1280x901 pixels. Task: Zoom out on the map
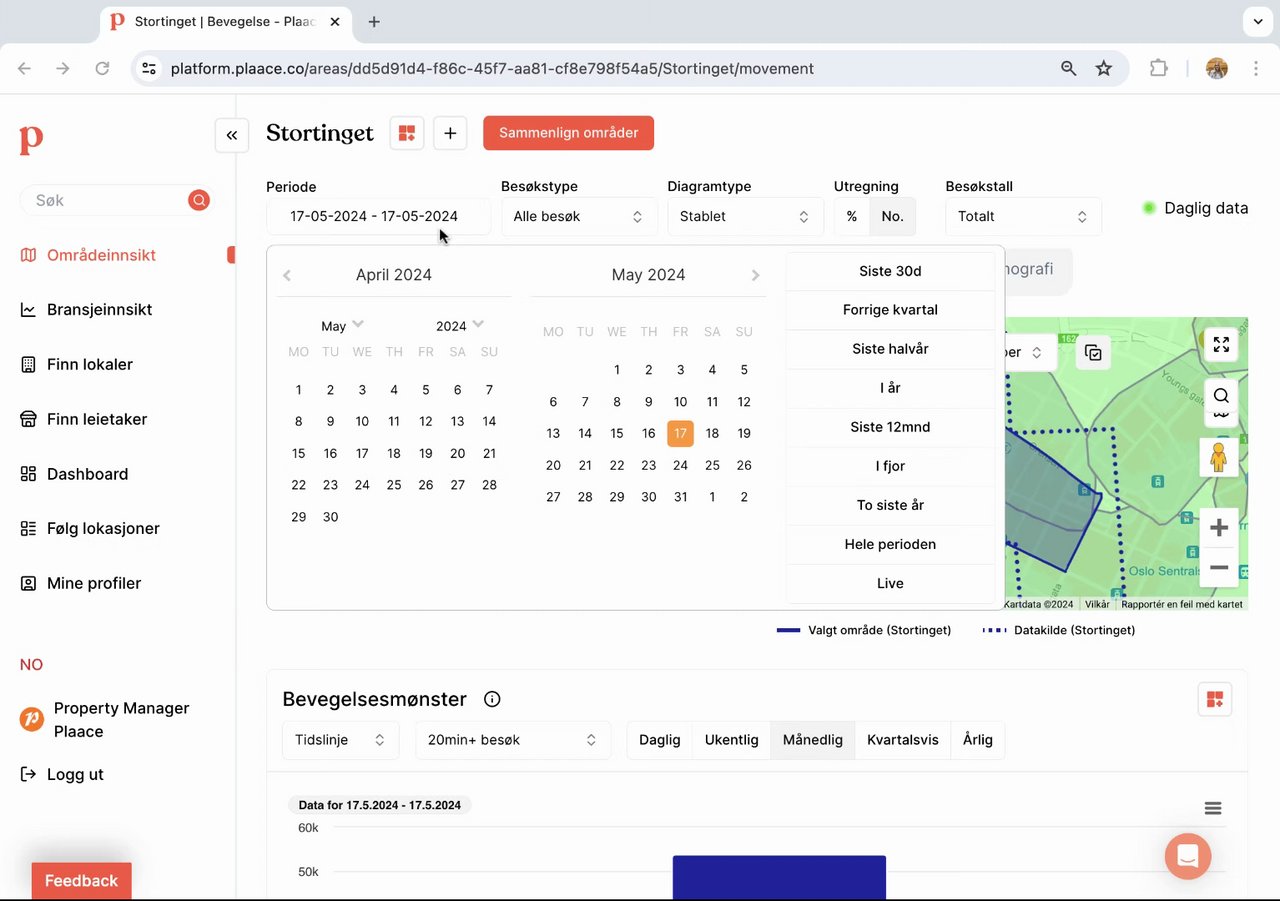(1219, 568)
